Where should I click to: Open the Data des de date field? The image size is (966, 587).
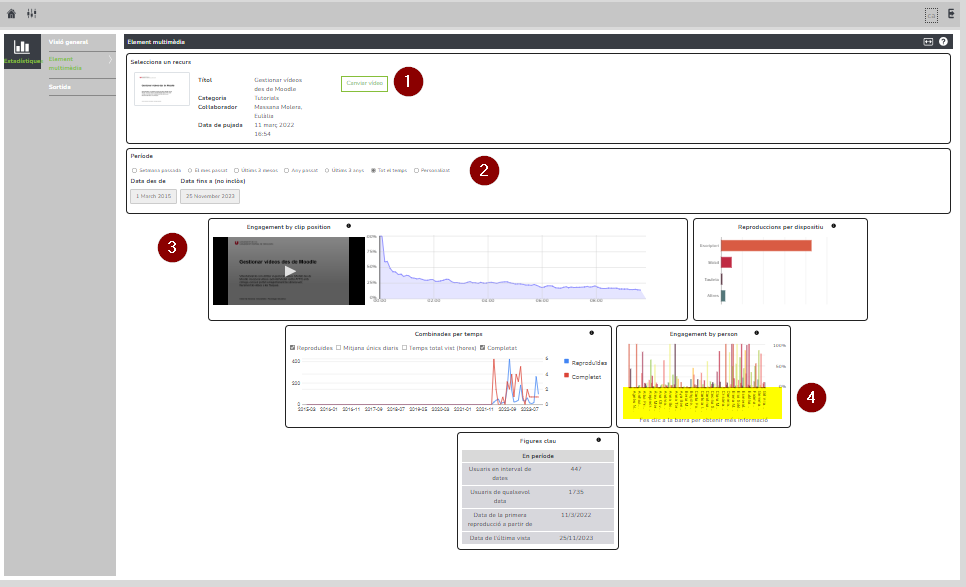153,196
